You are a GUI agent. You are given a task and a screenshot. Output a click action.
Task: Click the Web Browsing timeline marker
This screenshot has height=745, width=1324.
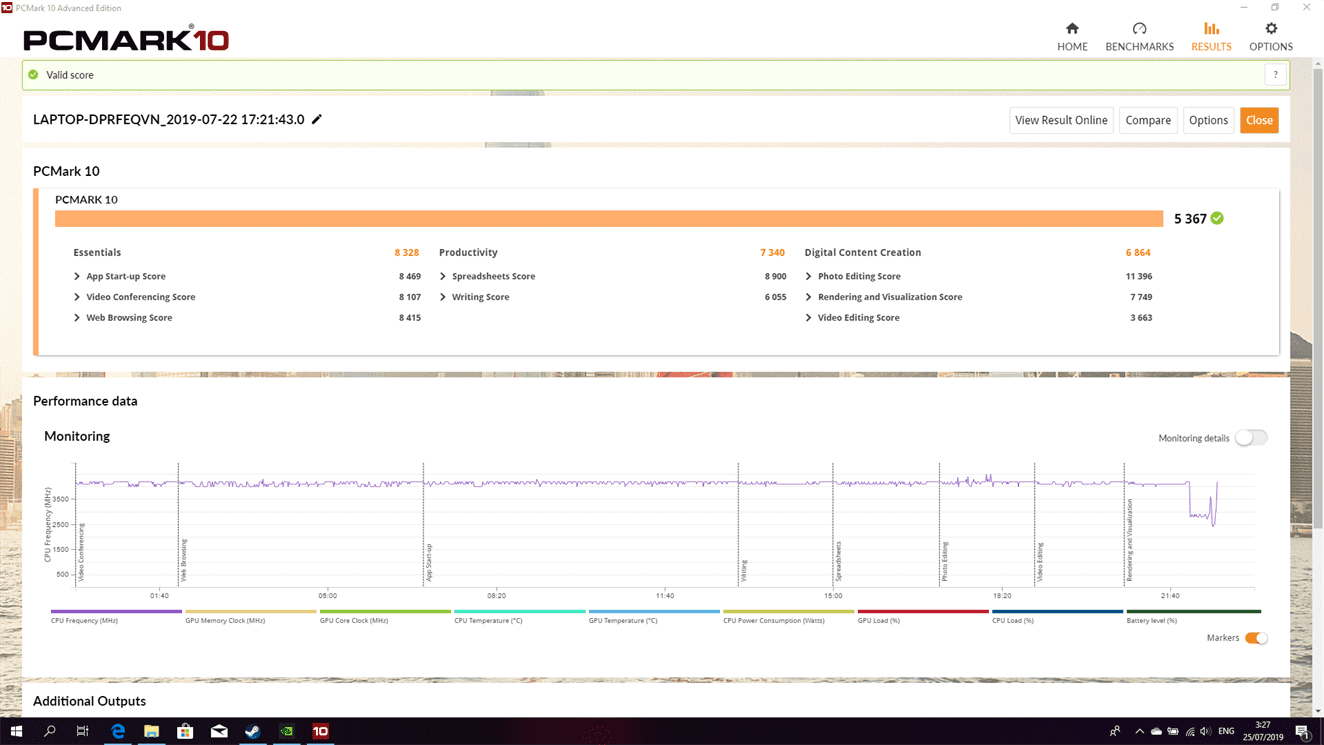[x=184, y=560]
